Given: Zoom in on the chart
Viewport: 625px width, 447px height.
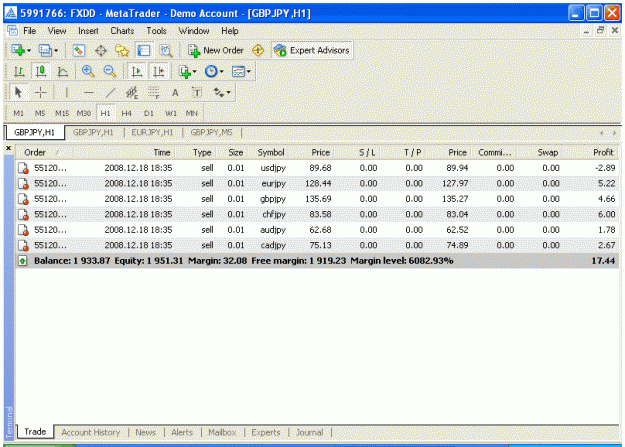Looking at the screenshot, I should [88, 72].
